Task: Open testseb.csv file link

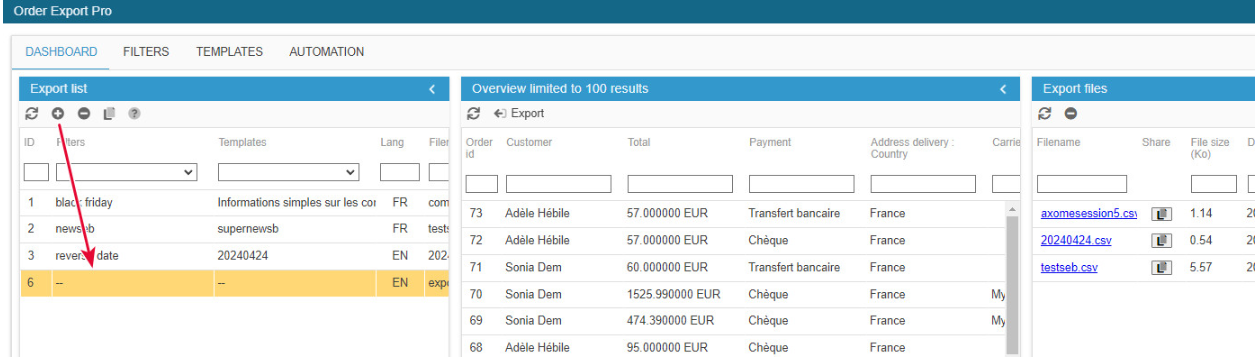Action: 1069,268
